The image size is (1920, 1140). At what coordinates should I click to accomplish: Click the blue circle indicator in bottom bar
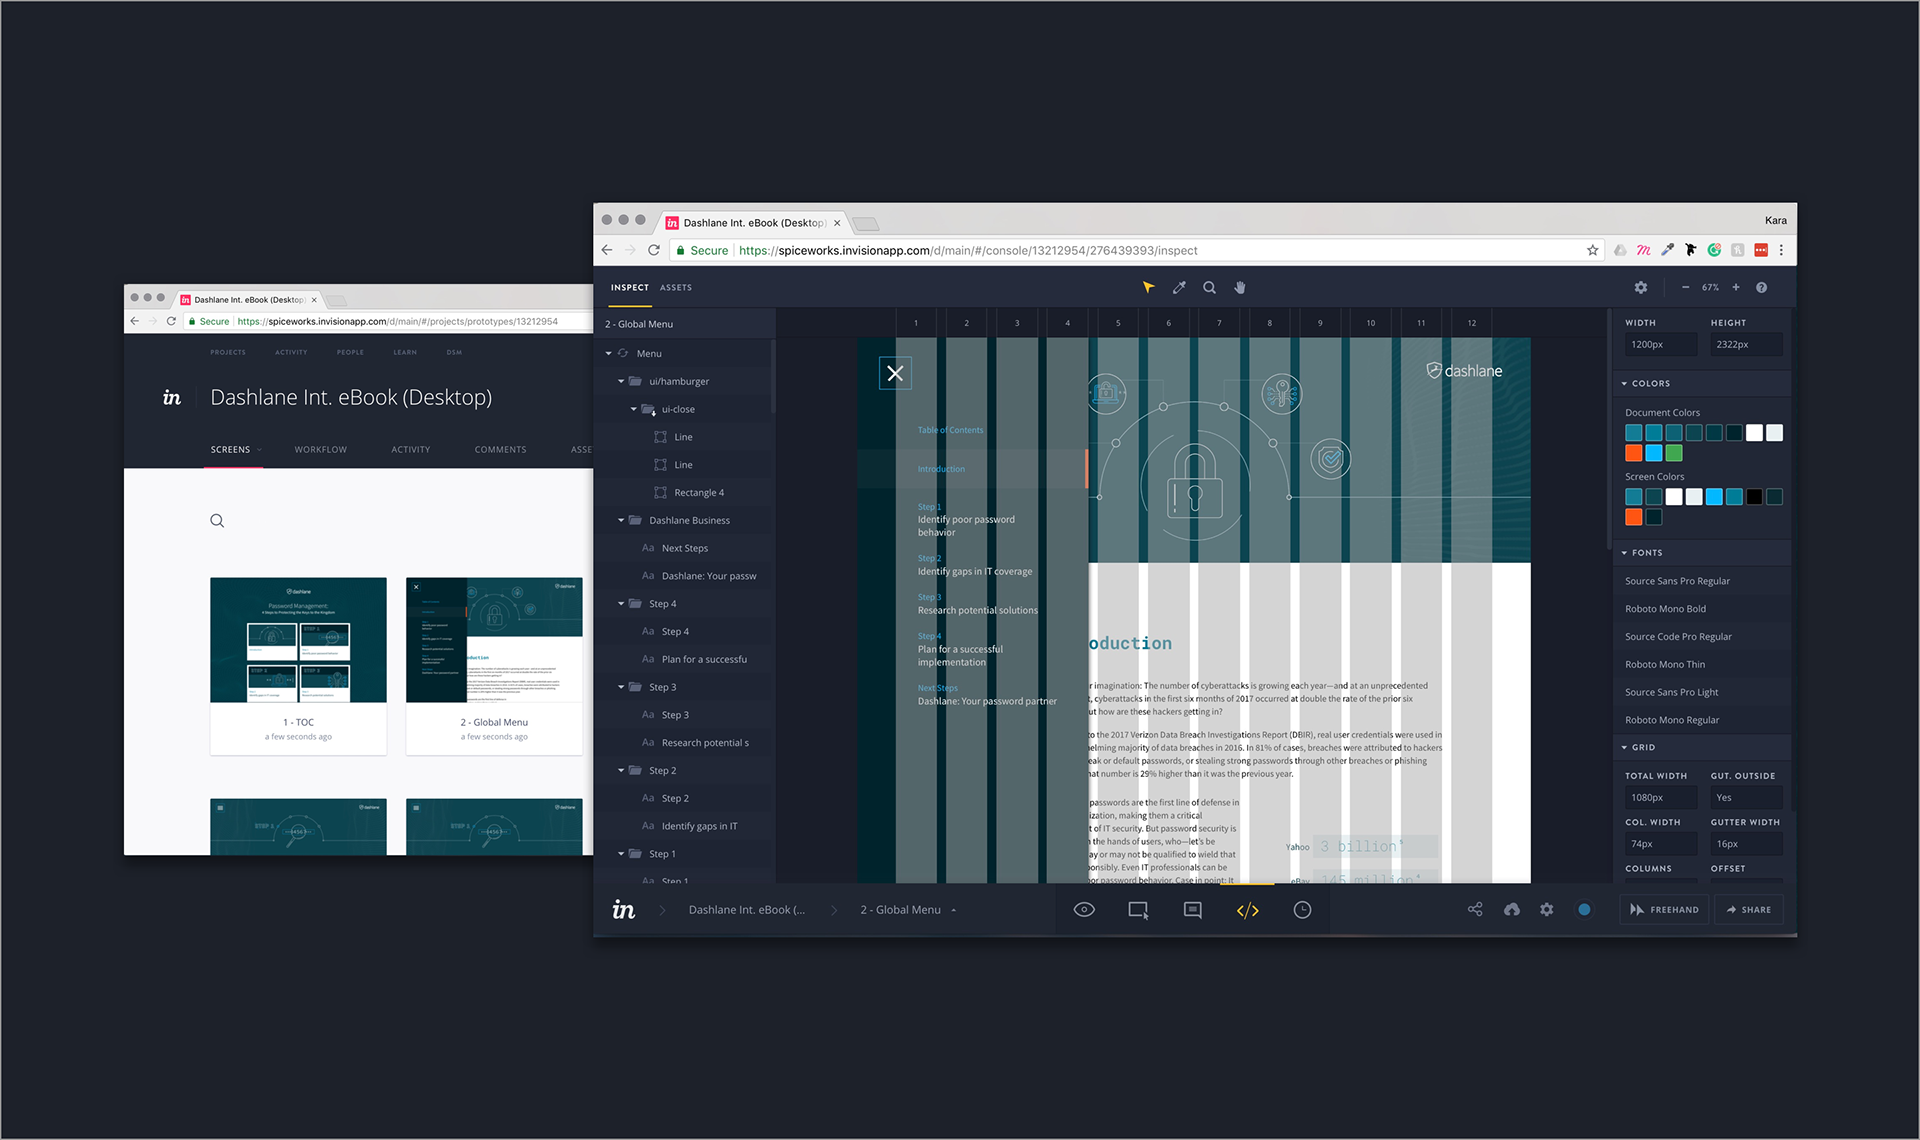point(1584,909)
